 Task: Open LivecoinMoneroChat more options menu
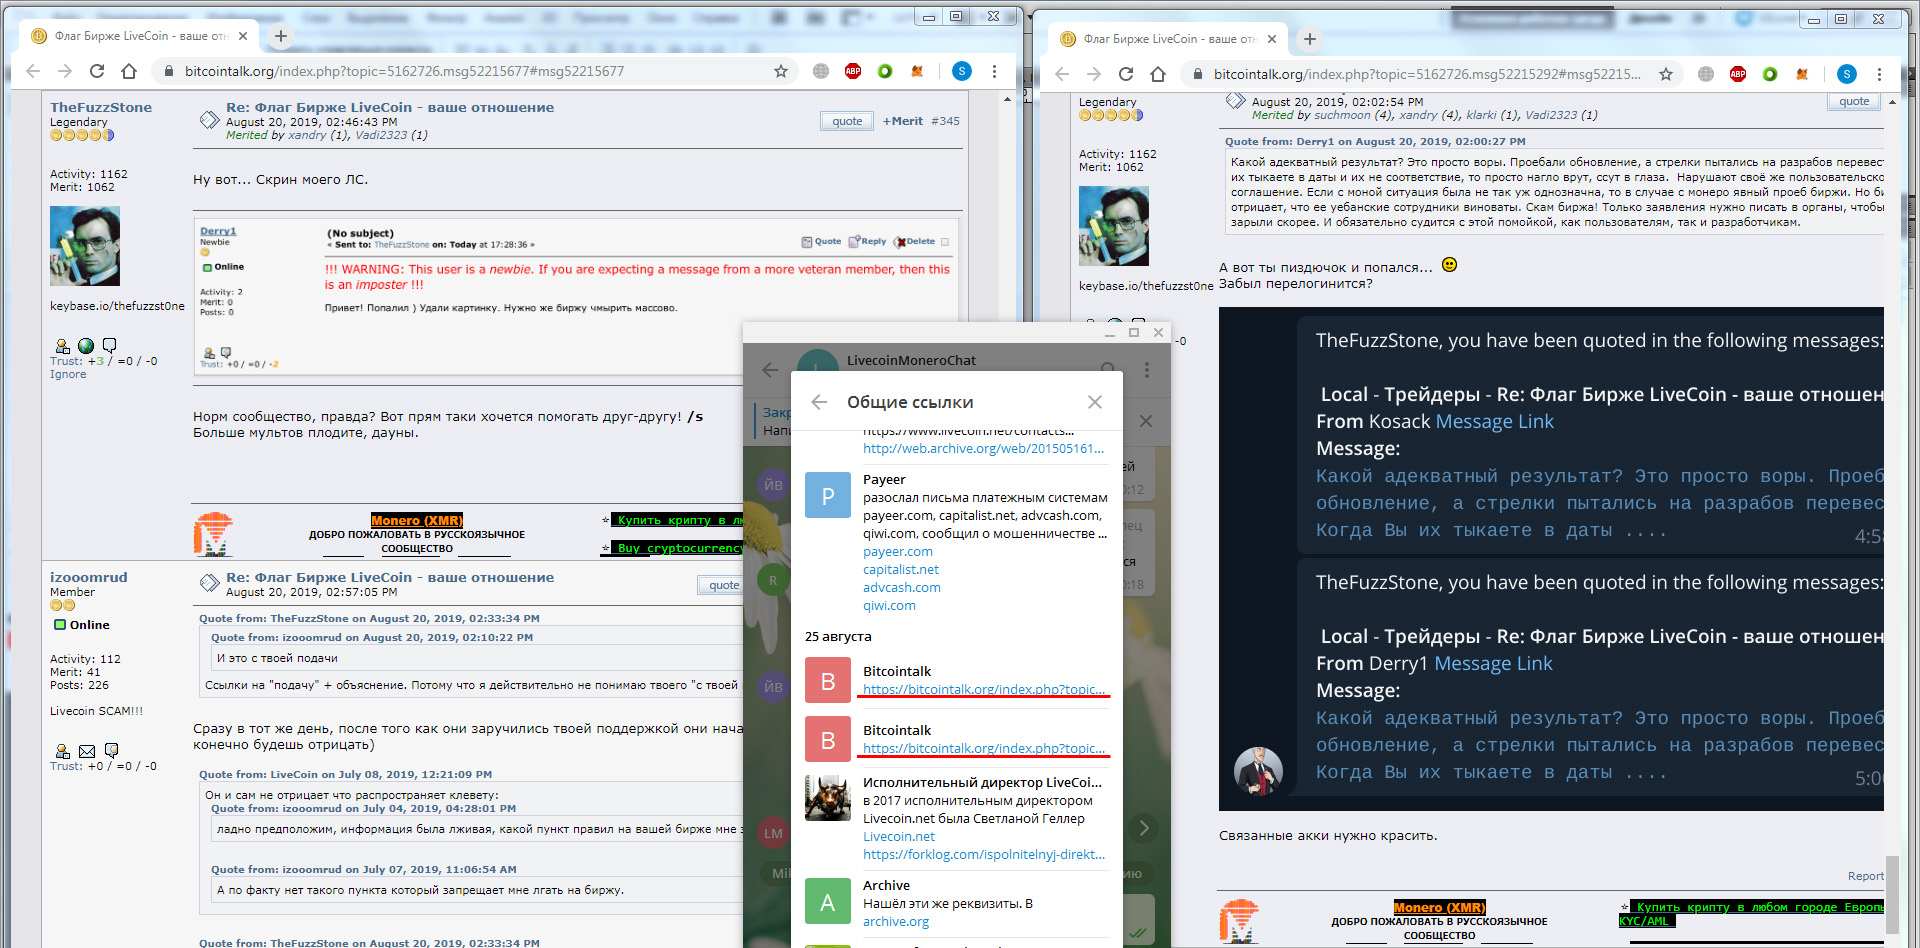point(1147,369)
